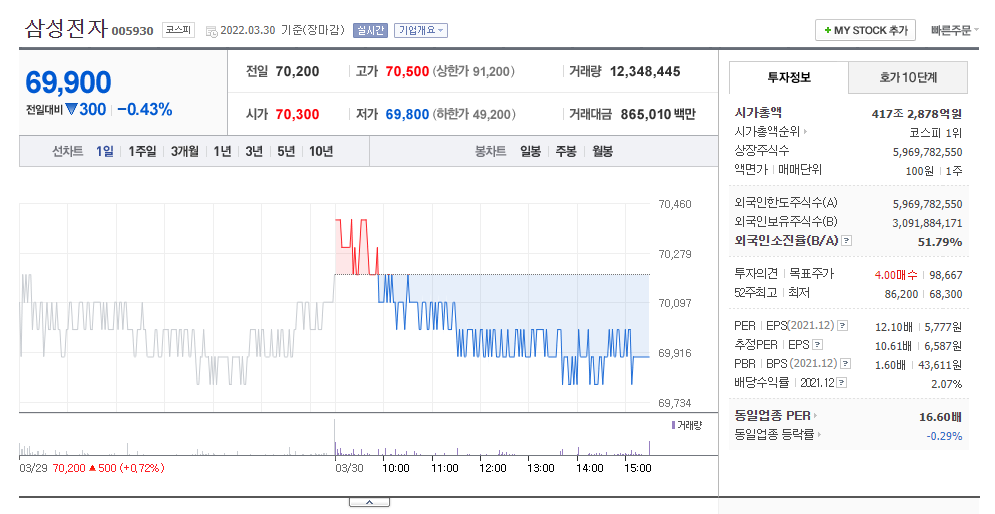The image size is (995, 514).
Task: Click the 저가 value 69,800
Action: click(x=407, y=115)
